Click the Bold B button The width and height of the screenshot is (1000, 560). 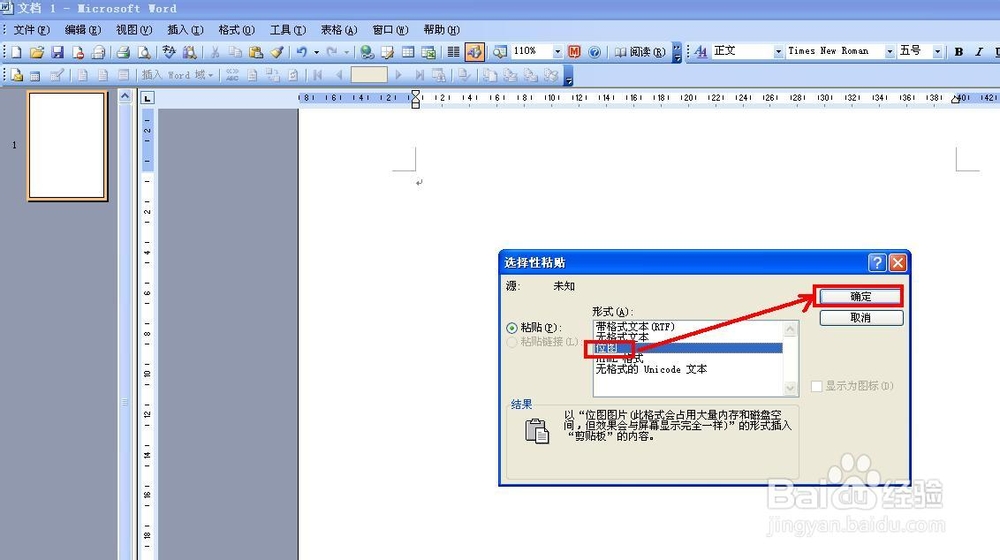click(959, 52)
